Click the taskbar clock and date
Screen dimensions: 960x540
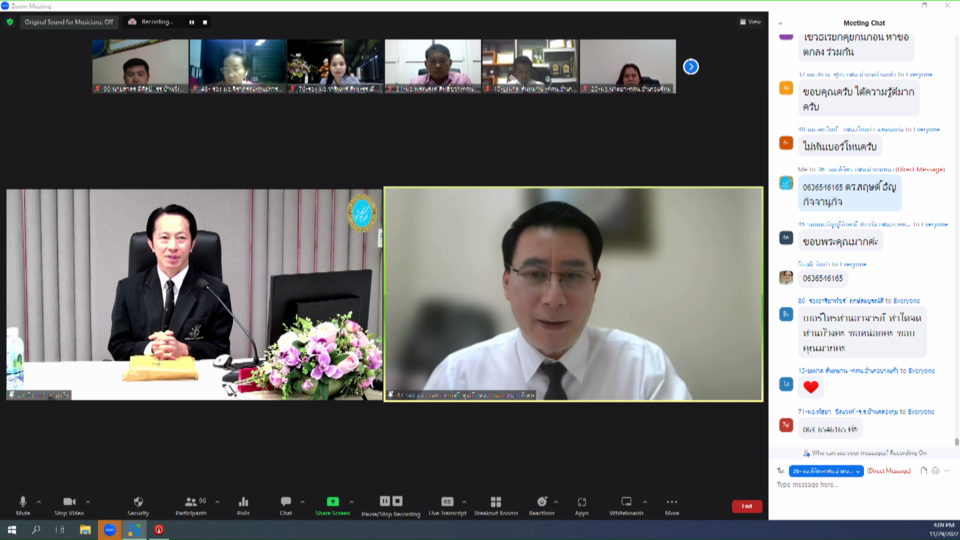[x=943, y=530]
